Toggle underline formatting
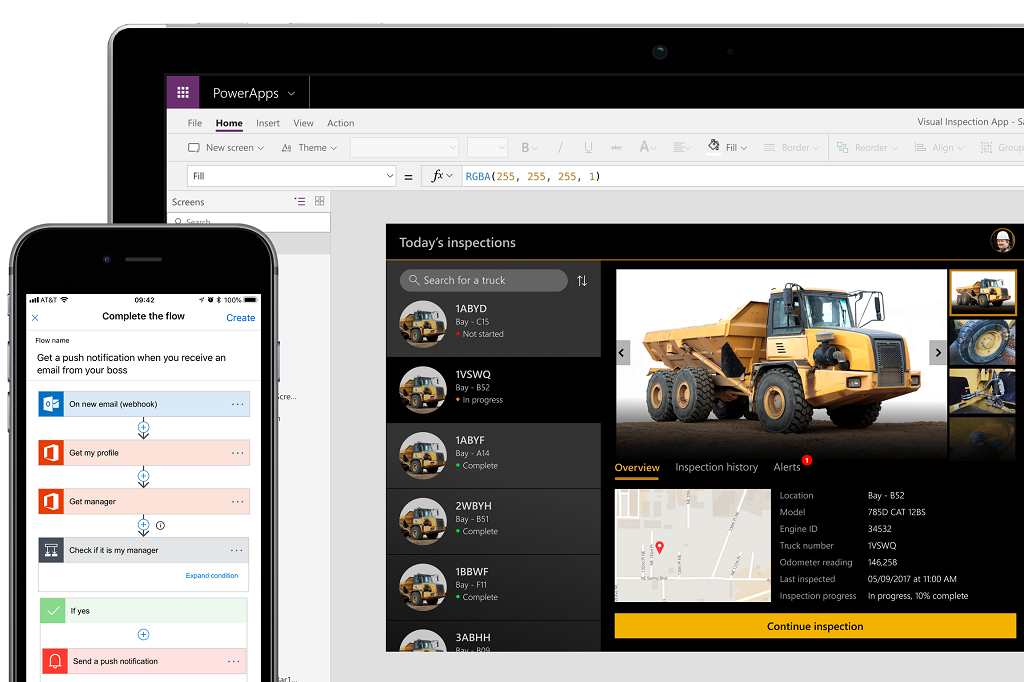1024x682 pixels. pos(588,148)
